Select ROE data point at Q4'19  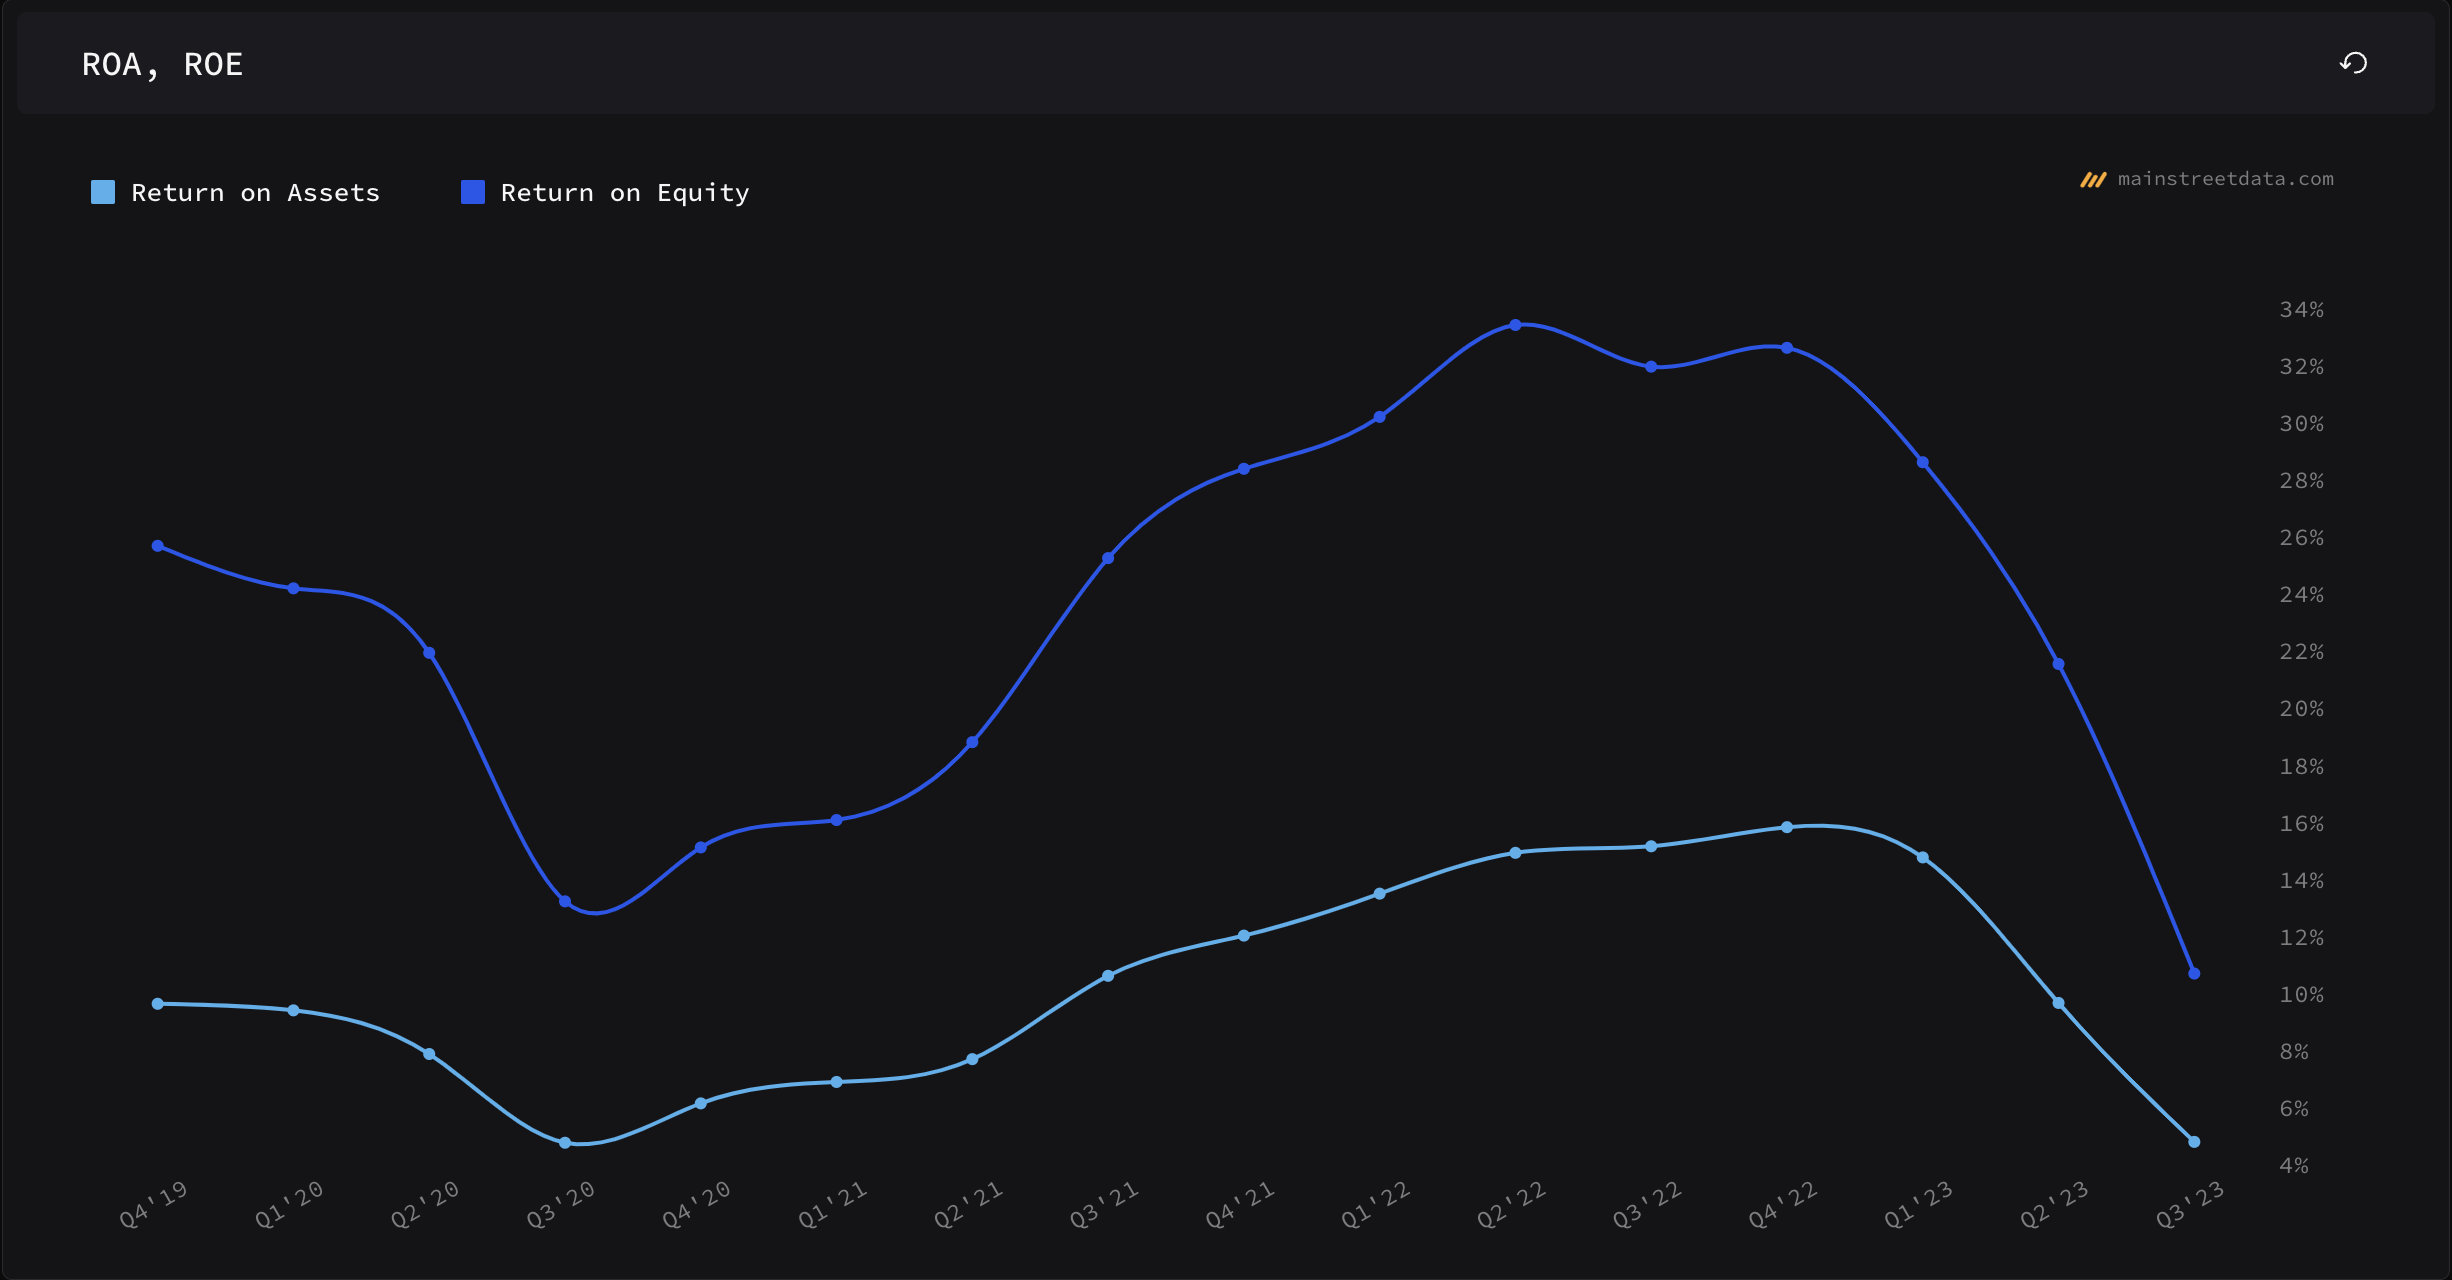point(158,546)
